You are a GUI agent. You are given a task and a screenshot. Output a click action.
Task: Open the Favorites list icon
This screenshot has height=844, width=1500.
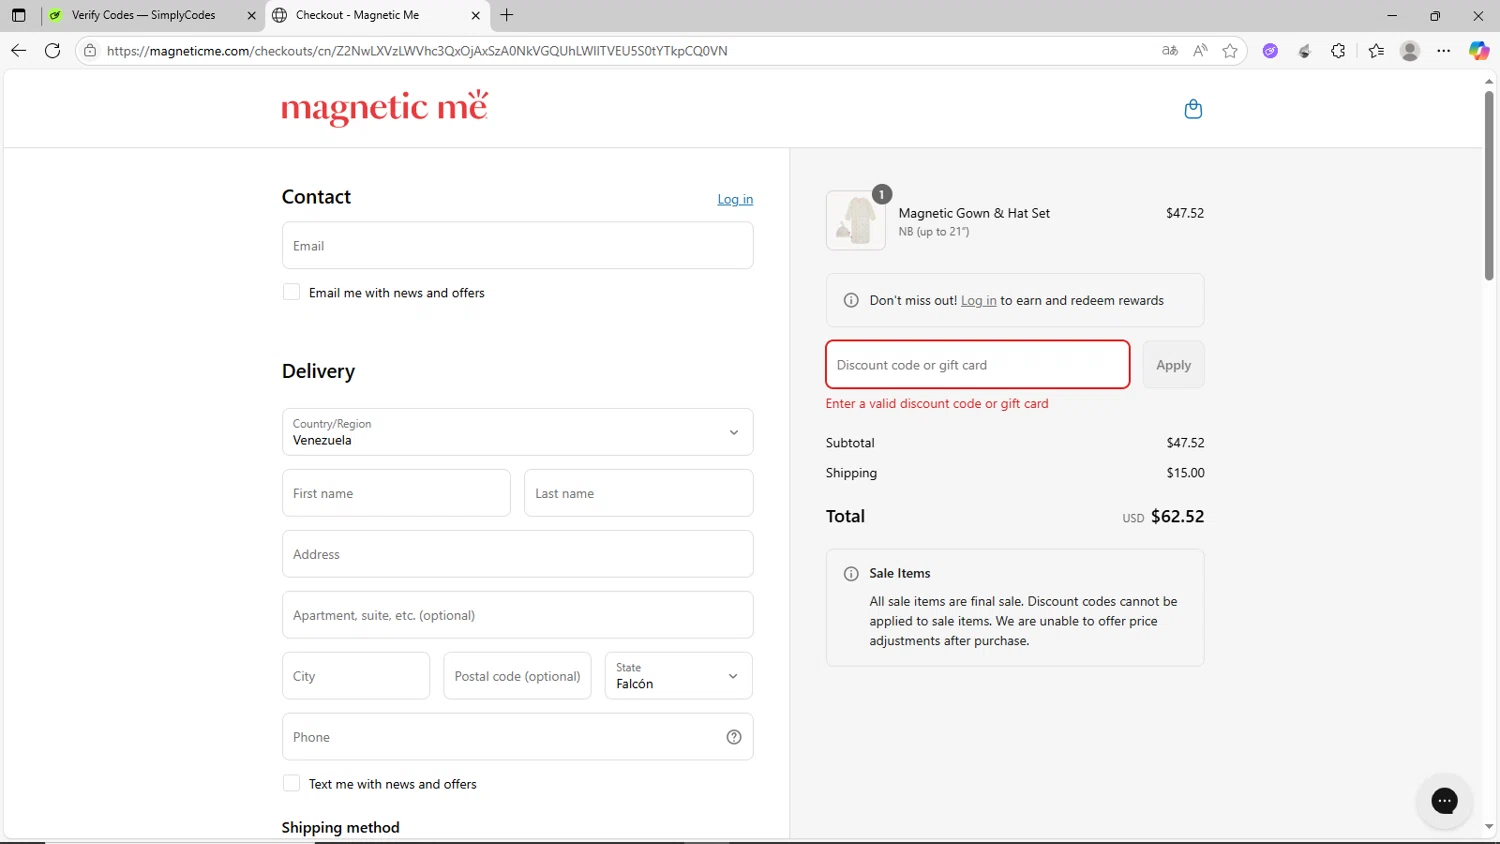coord(1376,50)
